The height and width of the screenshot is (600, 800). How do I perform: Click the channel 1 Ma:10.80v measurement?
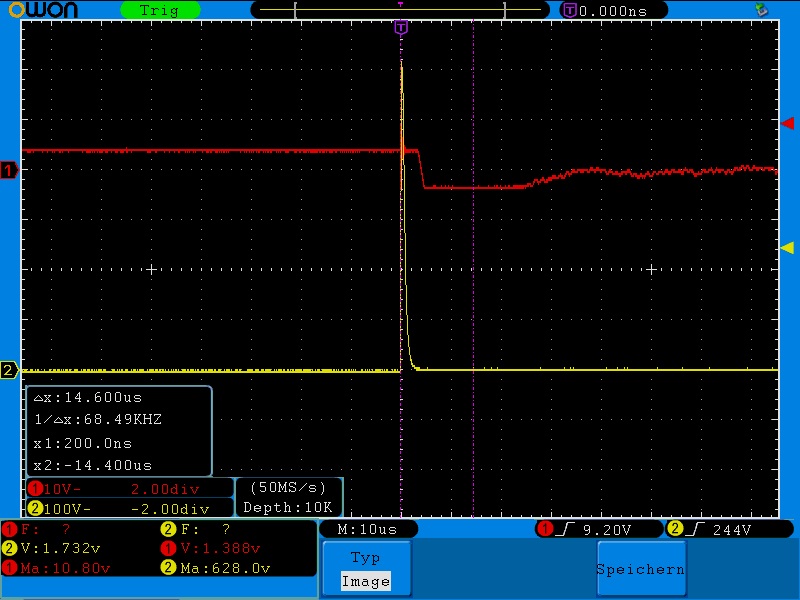pyautogui.click(x=60, y=567)
